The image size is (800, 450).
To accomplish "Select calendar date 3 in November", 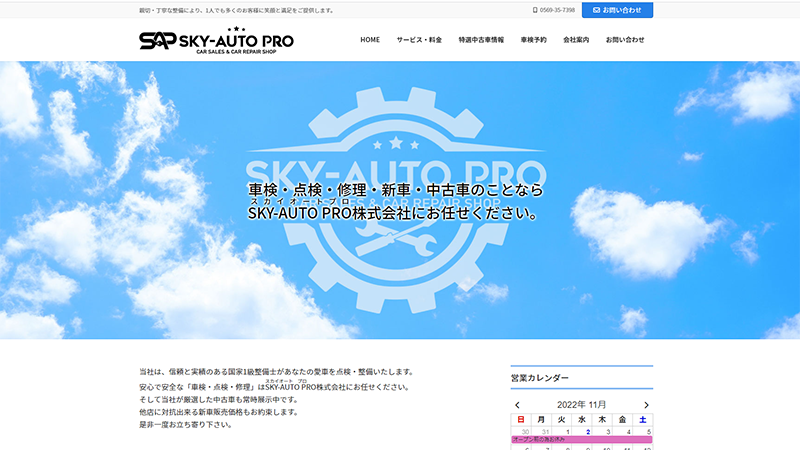I will (608, 432).
